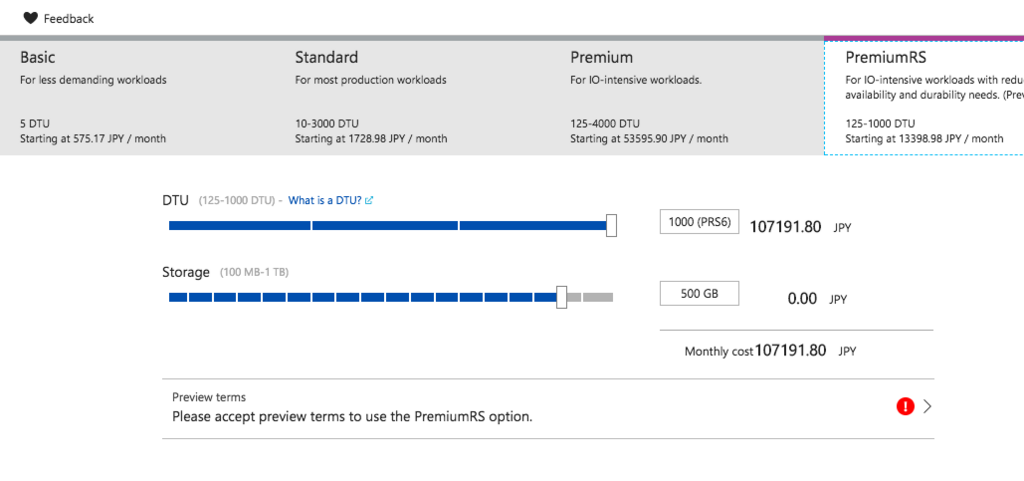Image resolution: width=1024 pixels, height=481 pixels.
Task: Click the gray end of Storage slider
Action: (x=598, y=297)
